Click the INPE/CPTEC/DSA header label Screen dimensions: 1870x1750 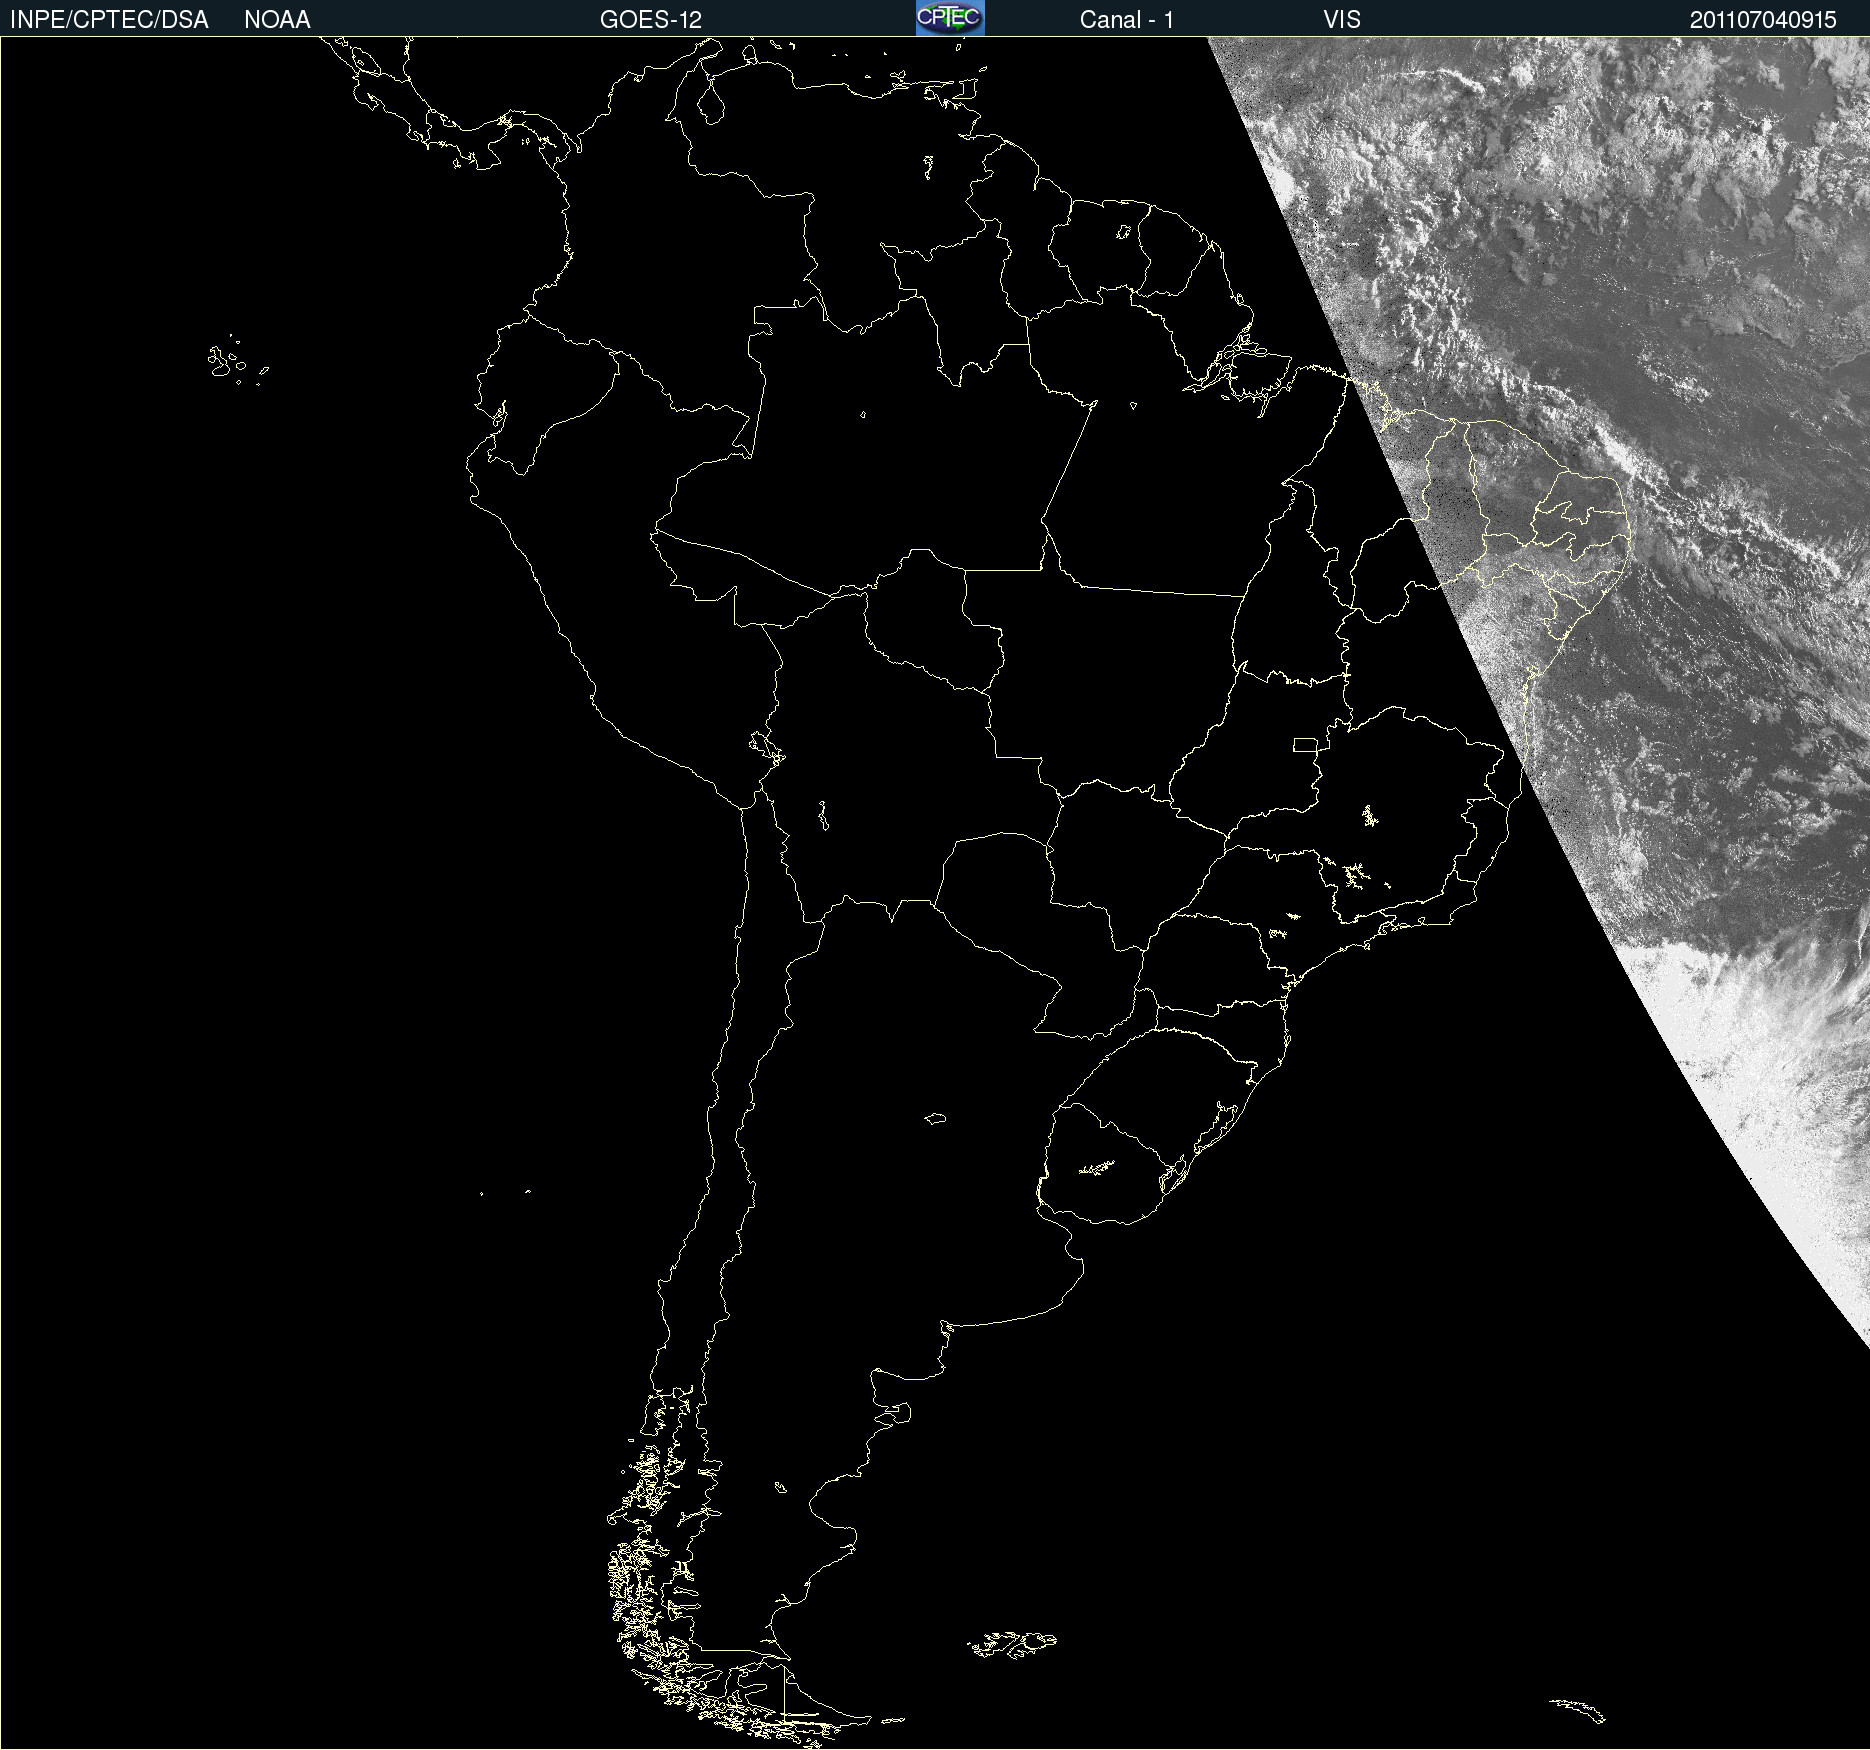click(109, 20)
